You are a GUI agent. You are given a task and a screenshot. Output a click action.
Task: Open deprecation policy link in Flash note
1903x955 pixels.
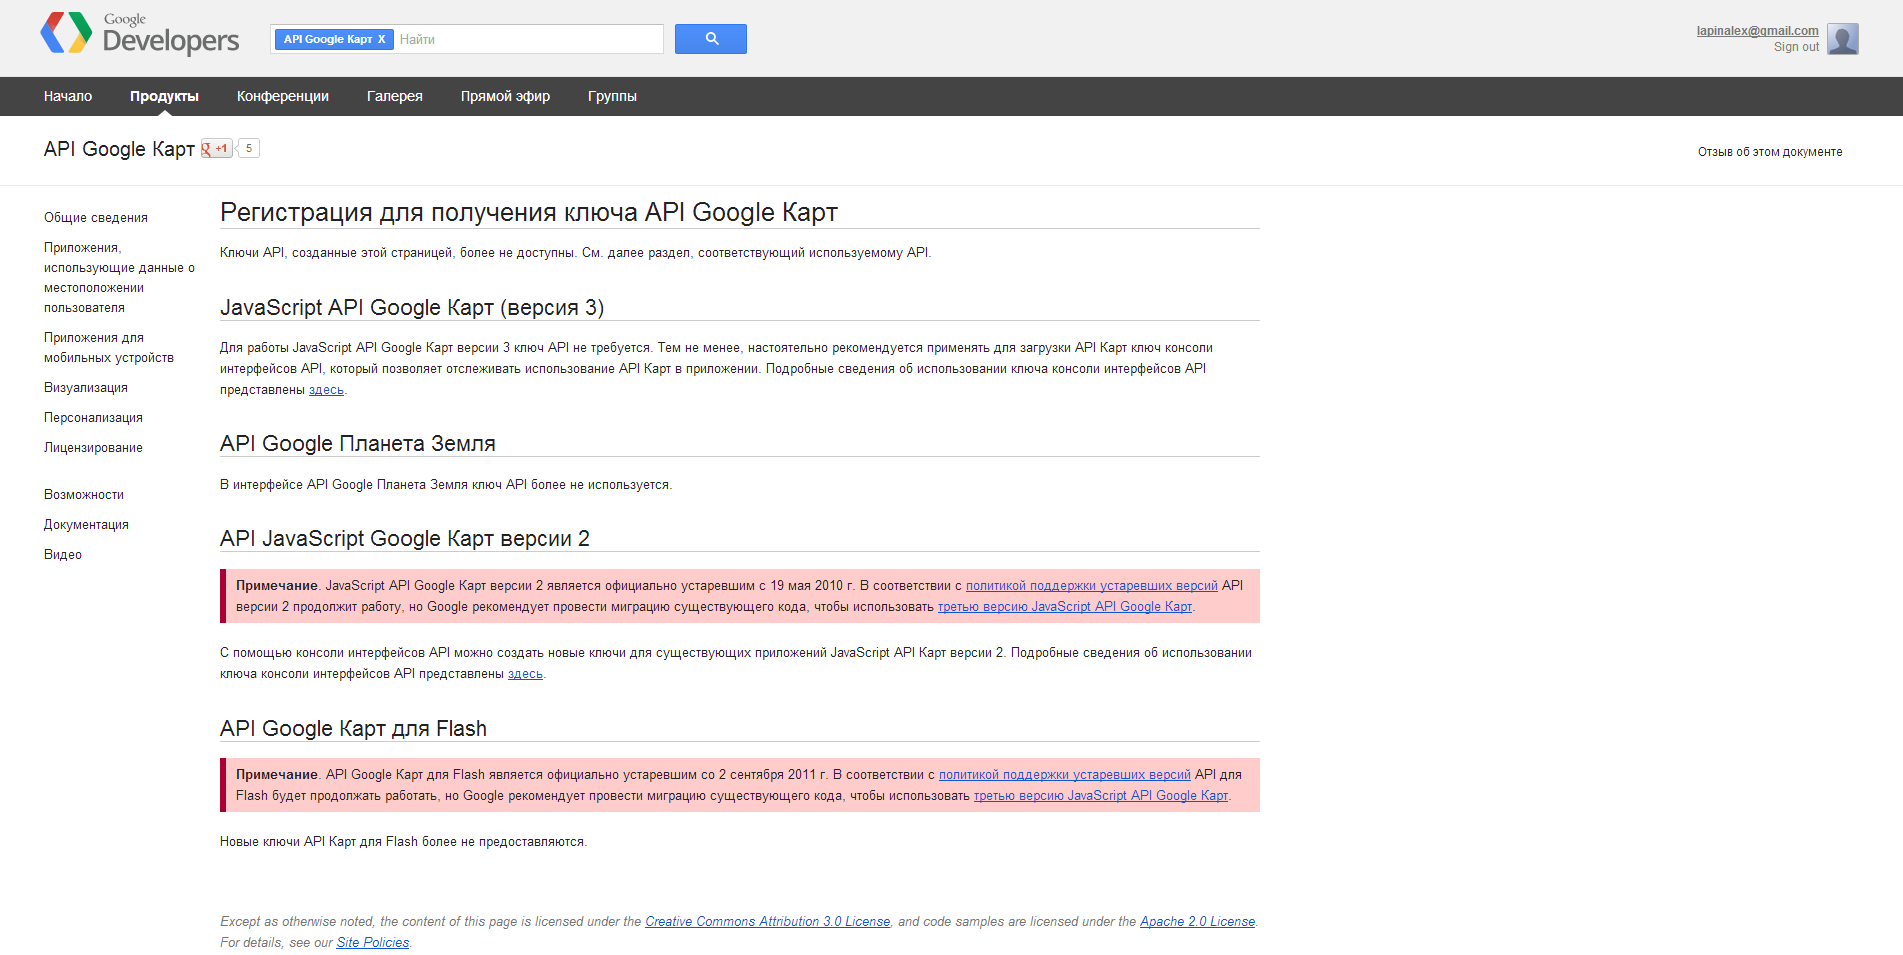coord(1065,775)
